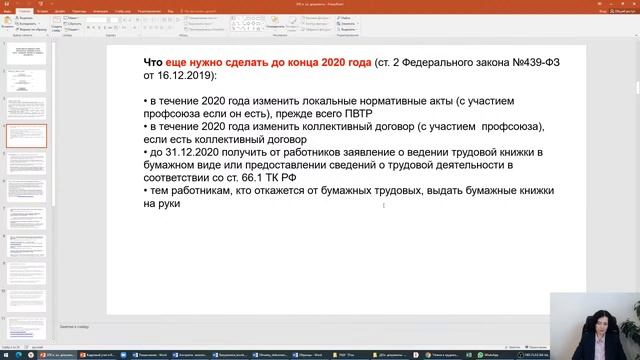Toggle Примечания (Comments) in status bar
The height and width of the screenshot is (360, 640).
click(x=536, y=347)
